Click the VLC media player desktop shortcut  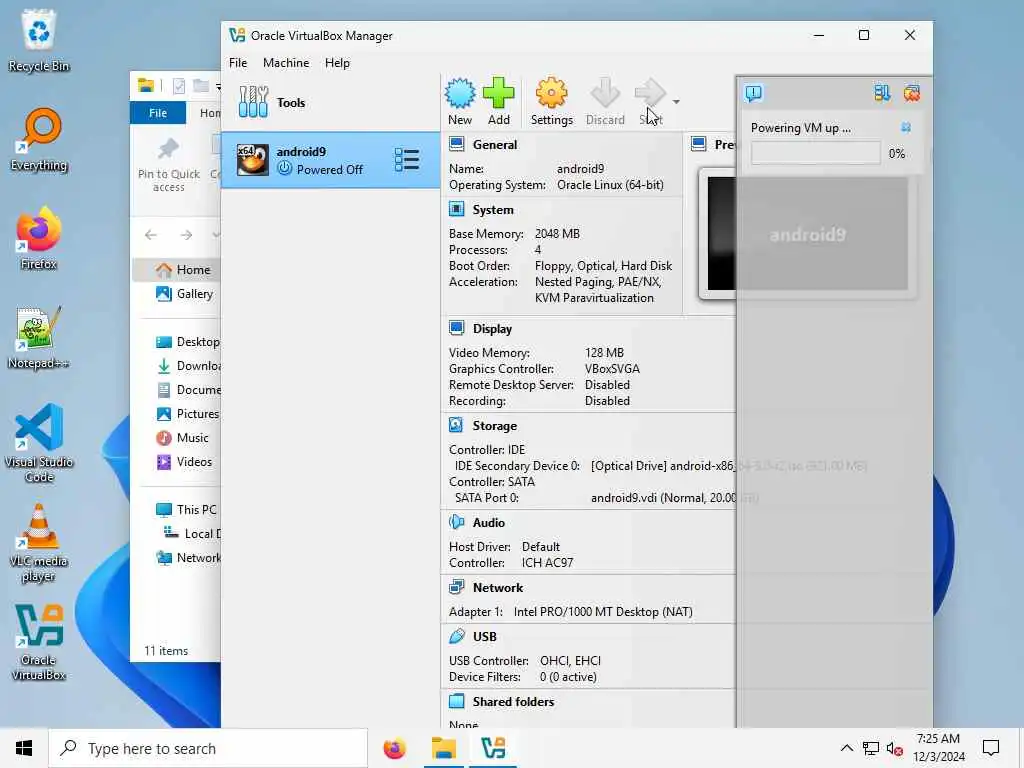pos(39,543)
